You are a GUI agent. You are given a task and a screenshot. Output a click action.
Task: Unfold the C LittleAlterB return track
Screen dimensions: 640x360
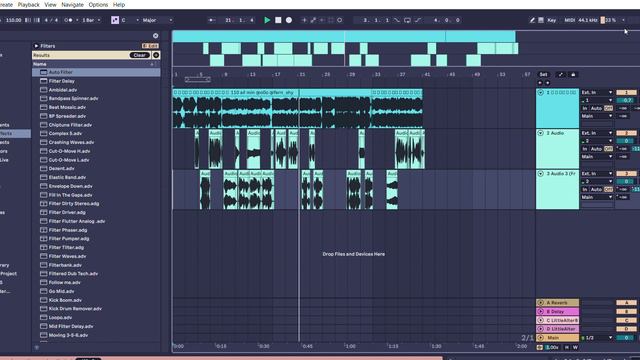click(540, 320)
